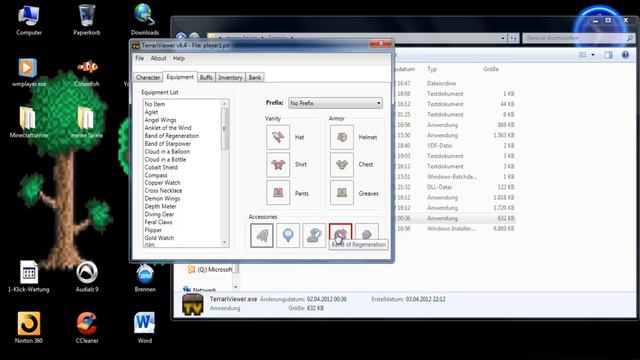Sort Explorer files by Größe column
This screenshot has height=360, width=640.
(x=491, y=69)
